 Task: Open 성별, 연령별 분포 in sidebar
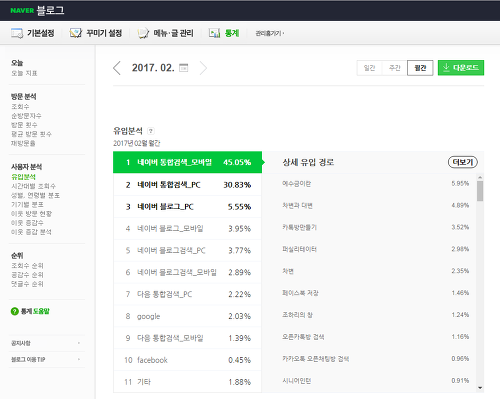click(35, 195)
